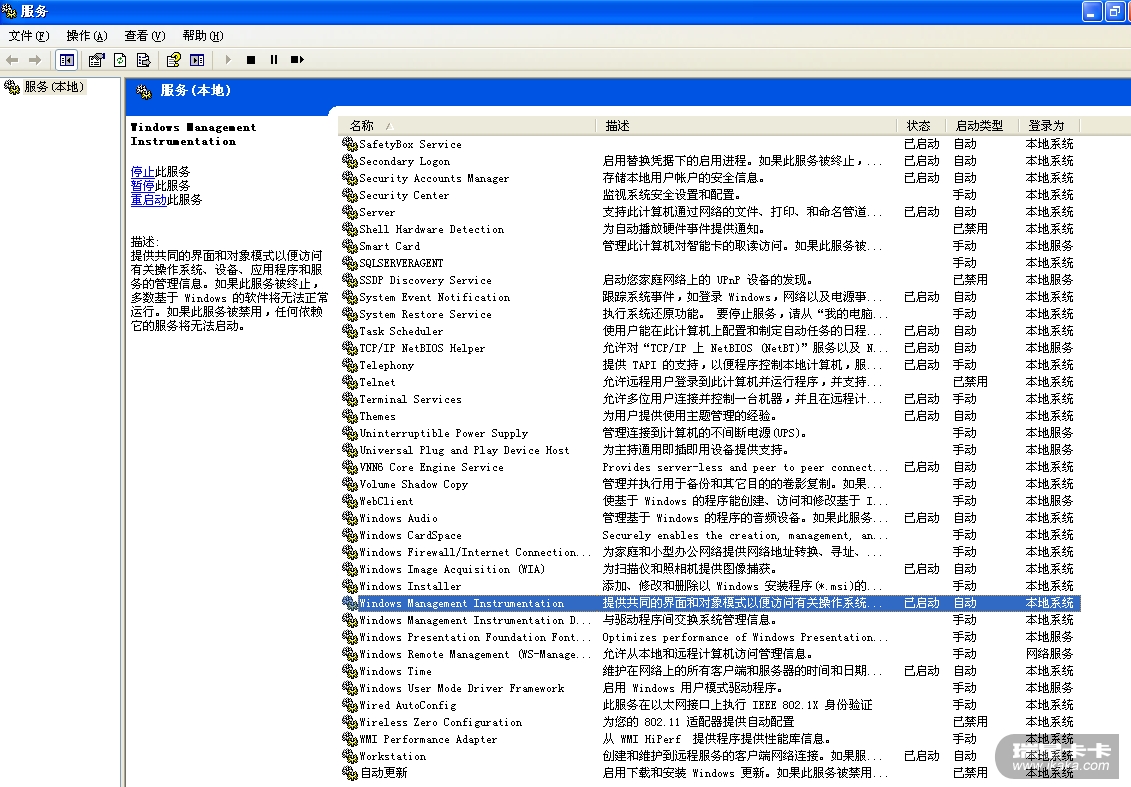The image size is (1131, 787).
Task: Toggle the console tree show/hide icon
Action: pyautogui.click(x=66, y=60)
